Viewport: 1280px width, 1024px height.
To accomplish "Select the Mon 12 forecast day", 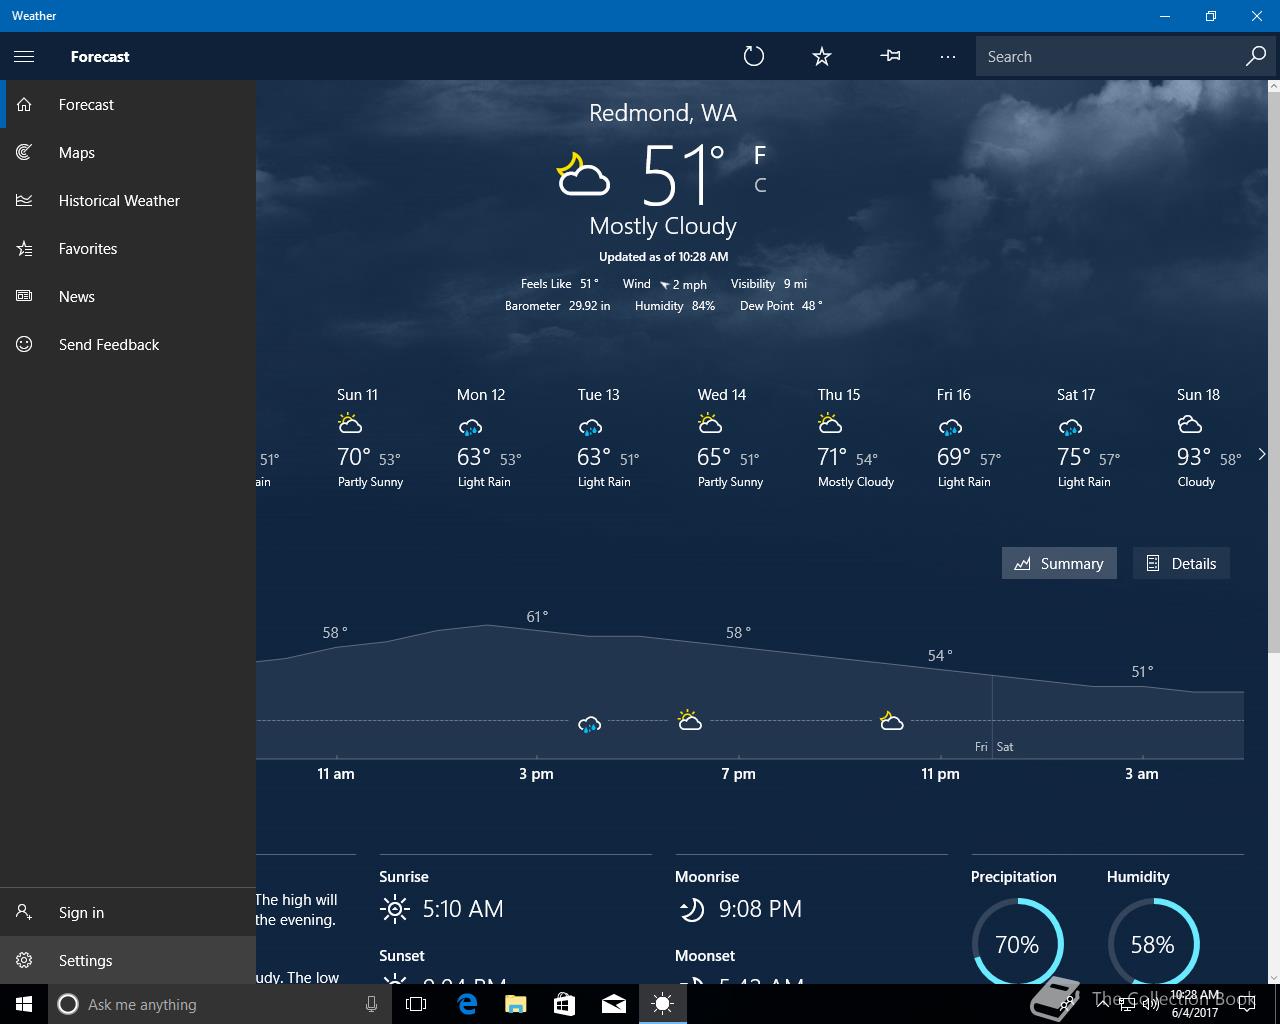I will [490, 438].
